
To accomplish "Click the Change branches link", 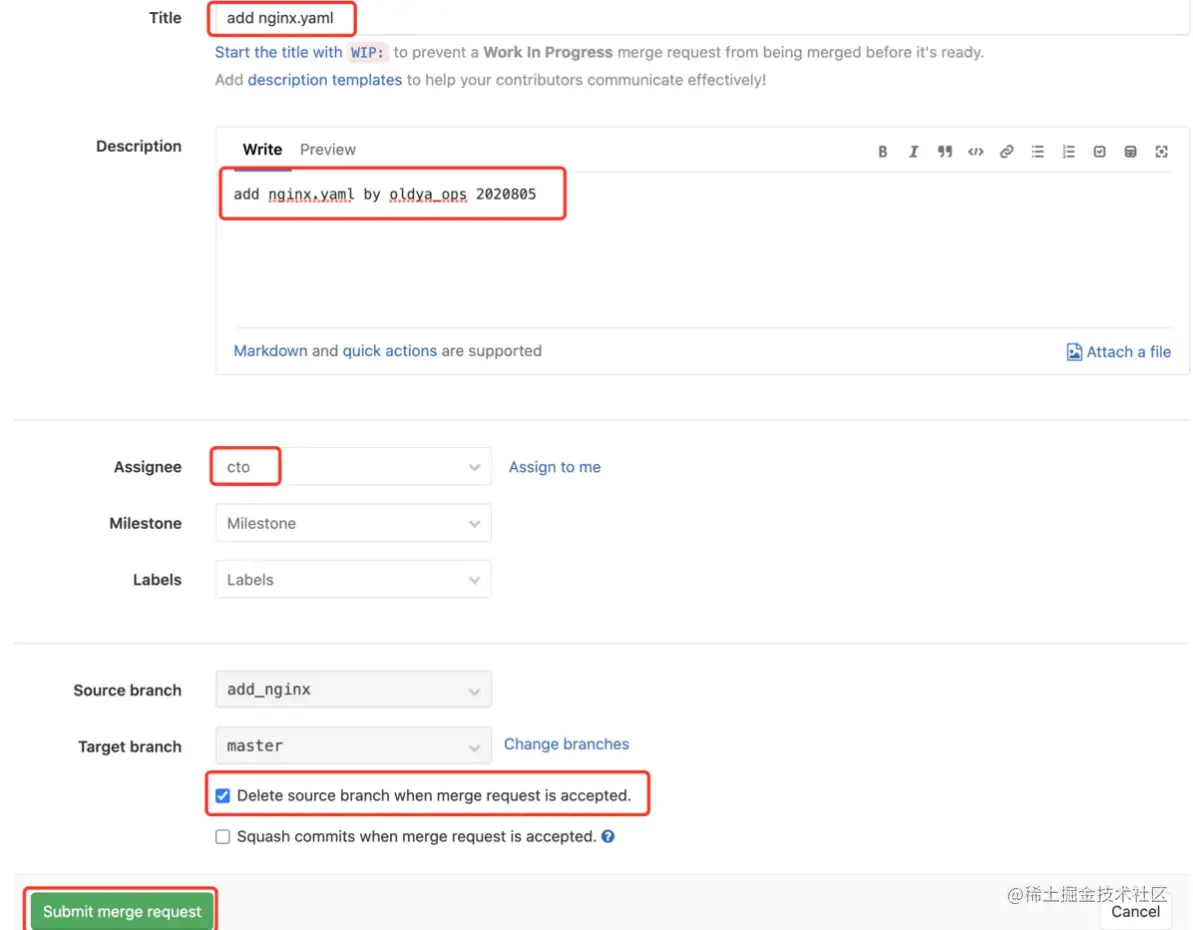I will point(566,744).
